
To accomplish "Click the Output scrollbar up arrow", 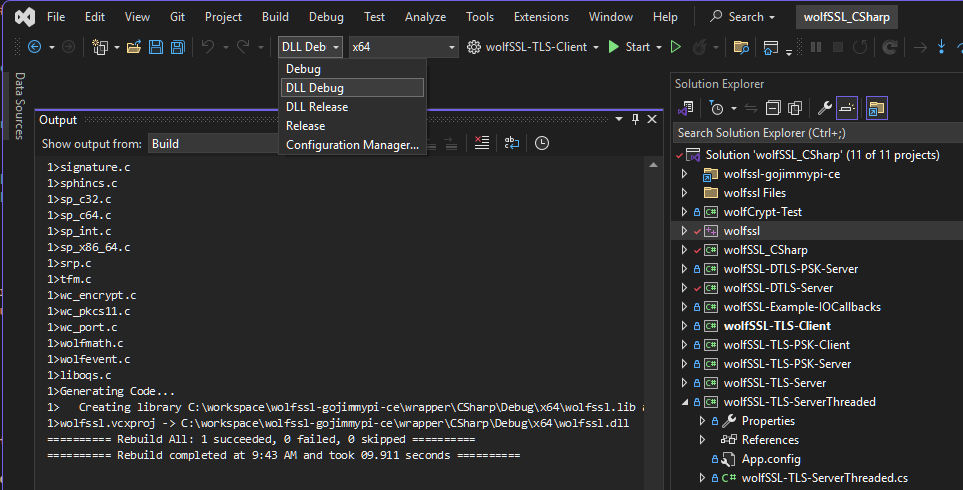I will (653, 165).
